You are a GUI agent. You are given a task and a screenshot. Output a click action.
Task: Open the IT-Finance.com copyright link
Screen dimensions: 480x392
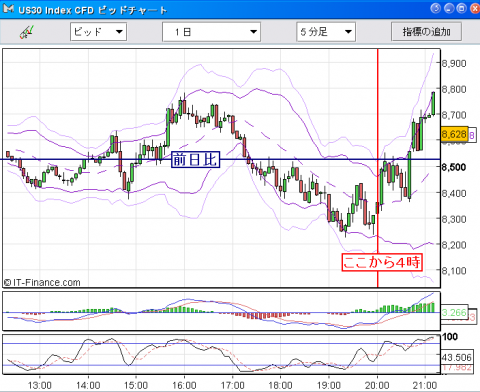42,283
